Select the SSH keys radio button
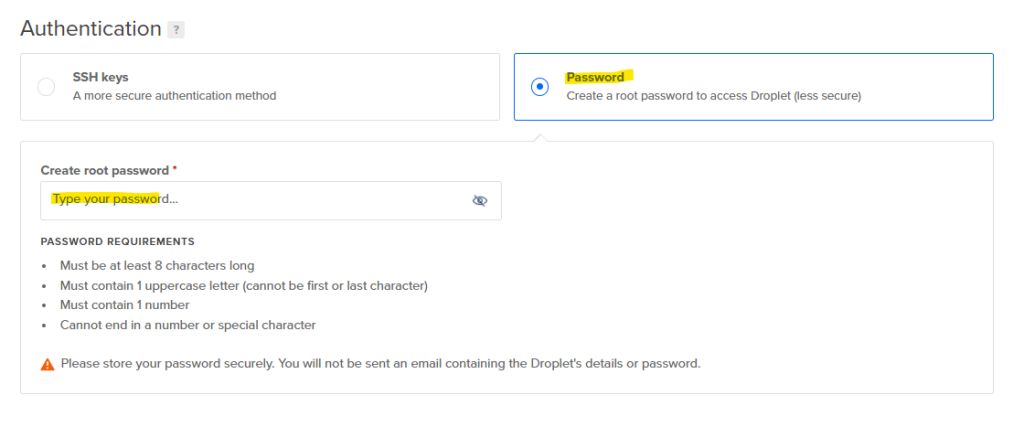Screen dimensions: 1024x438 click(x=46, y=87)
